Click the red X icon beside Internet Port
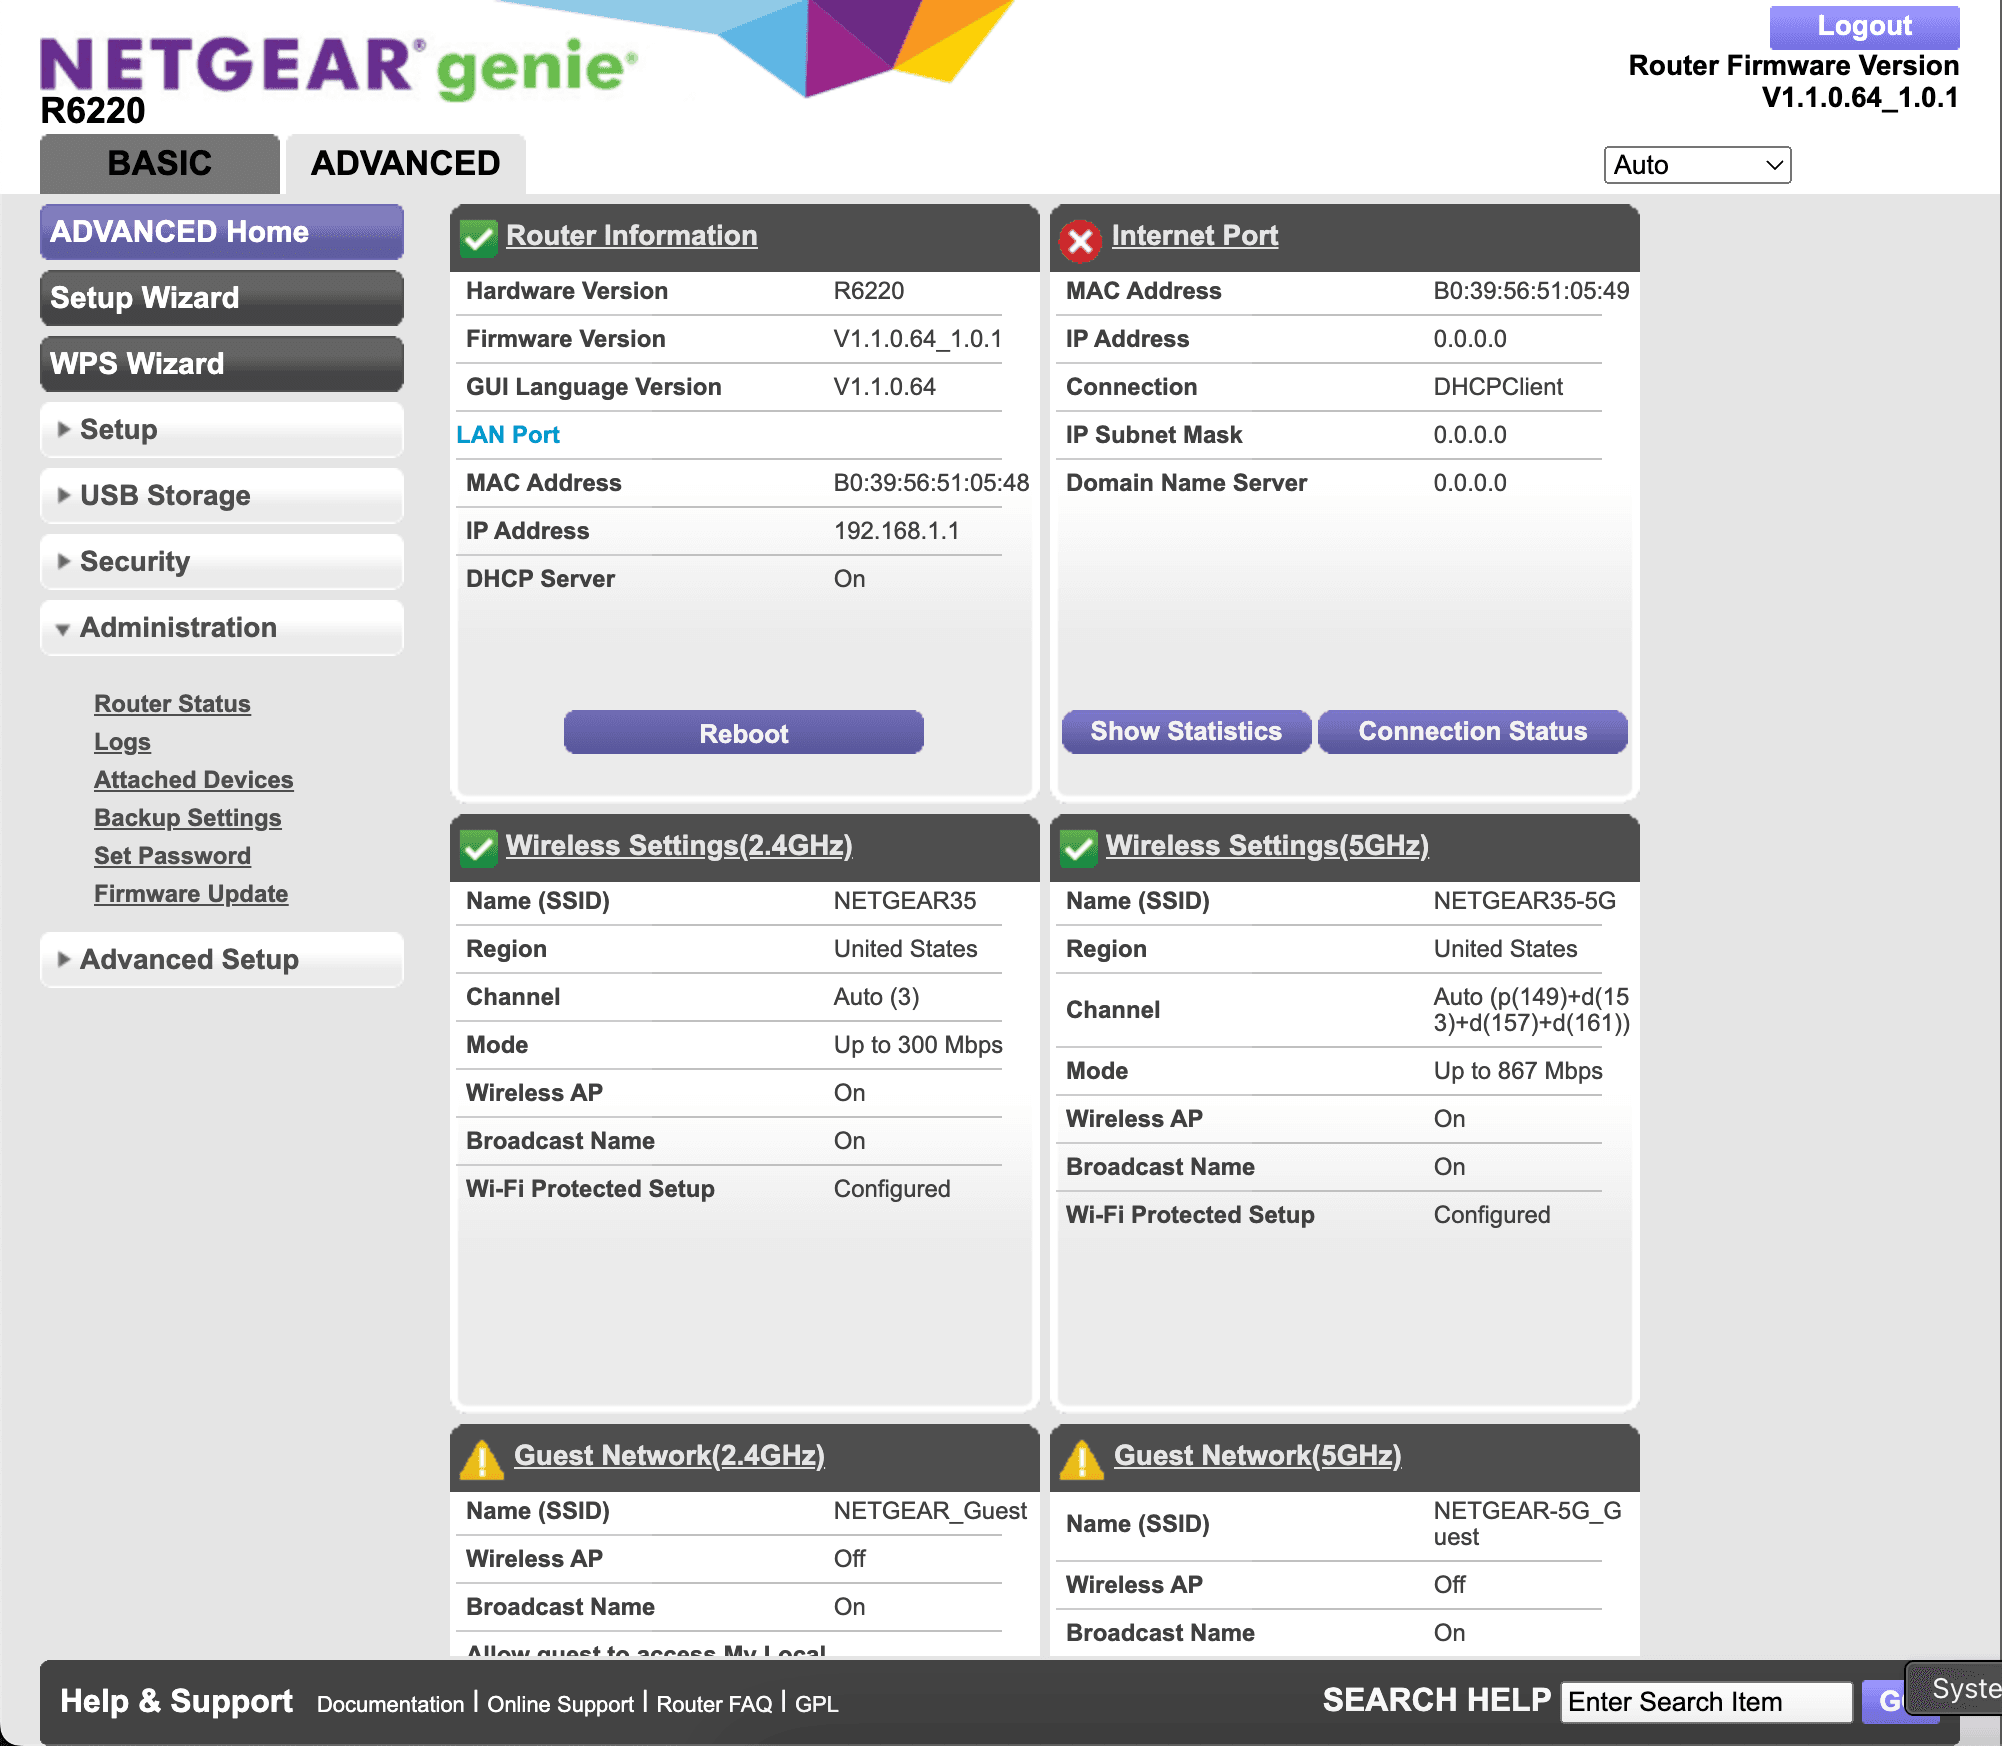 coord(1080,240)
